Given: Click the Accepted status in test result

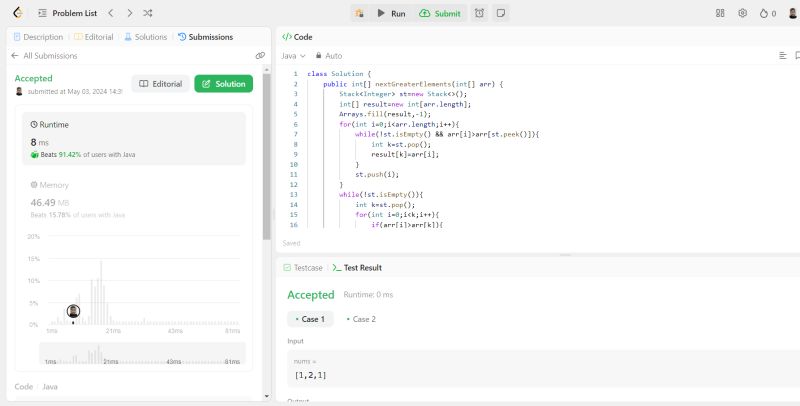Looking at the screenshot, I should tap(311, 295).
